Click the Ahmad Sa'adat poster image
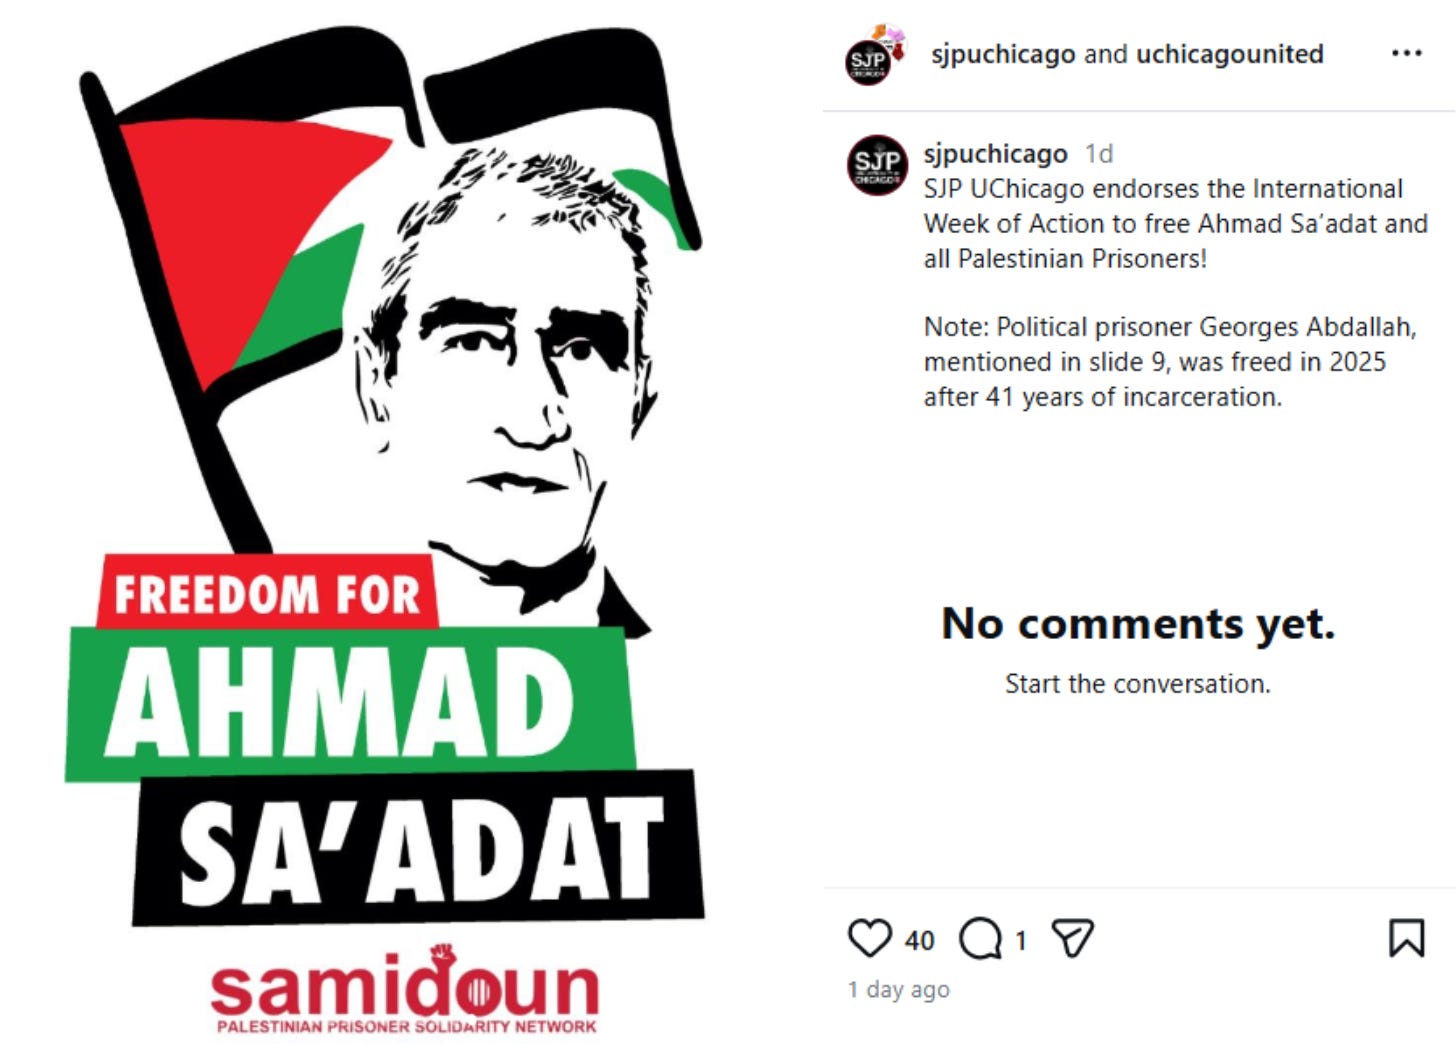 tap(390, 525)
